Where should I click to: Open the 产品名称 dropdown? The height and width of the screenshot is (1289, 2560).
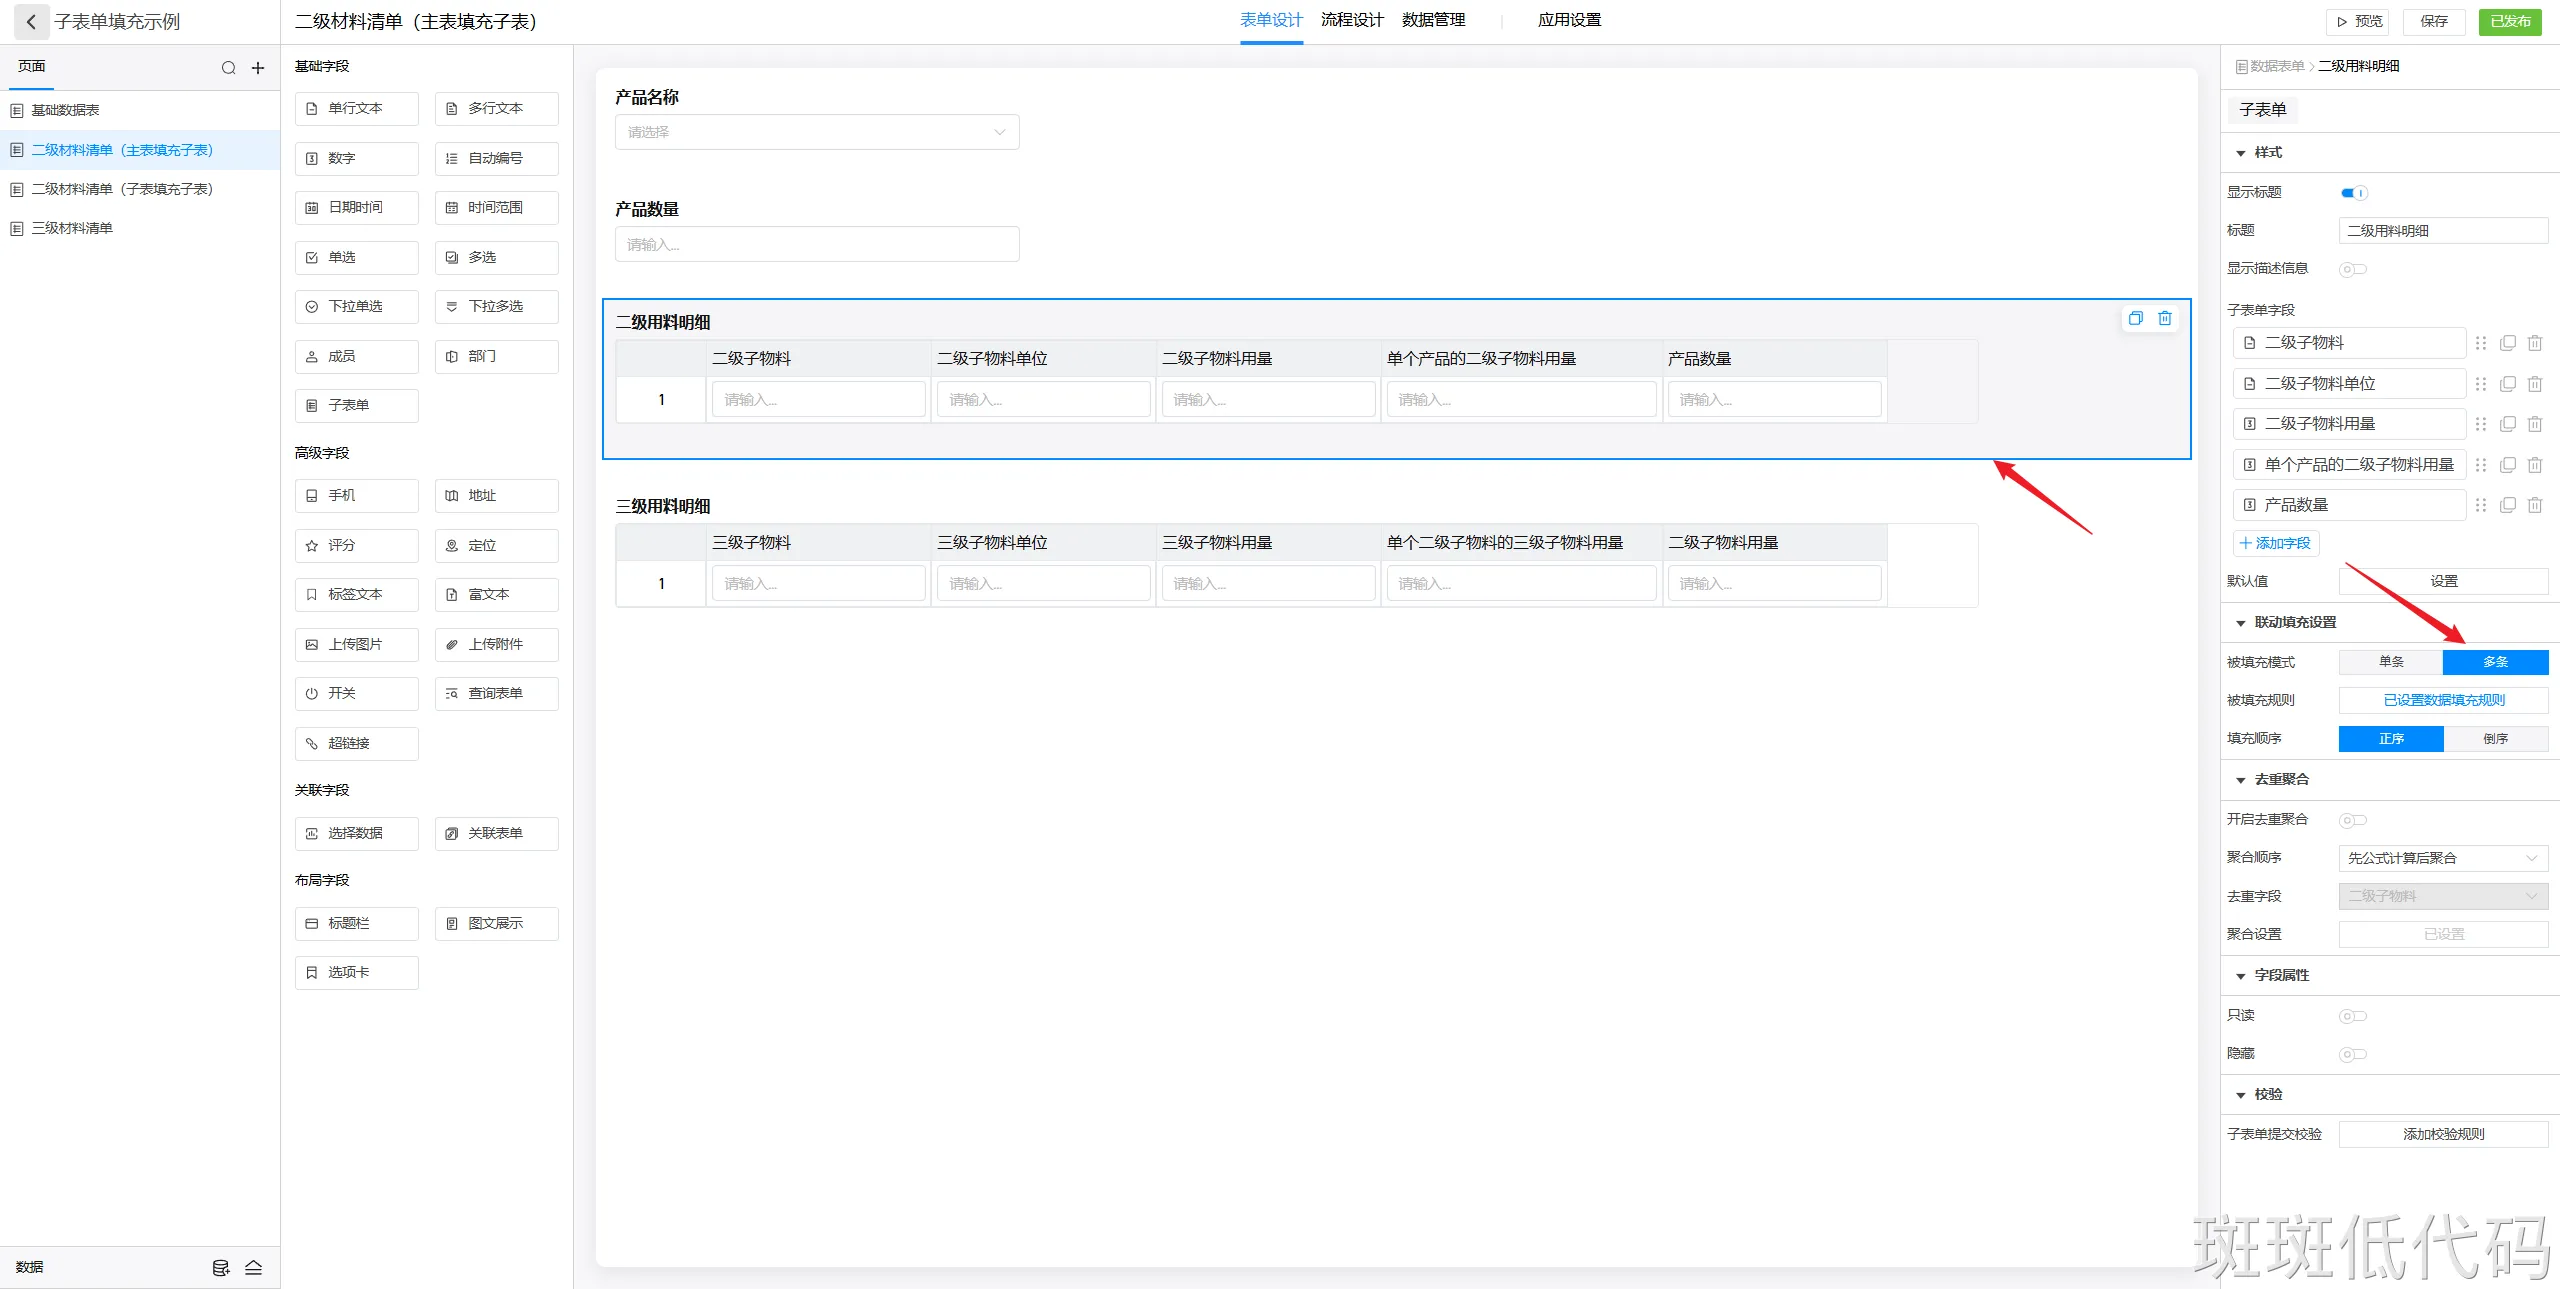point(817,132)
